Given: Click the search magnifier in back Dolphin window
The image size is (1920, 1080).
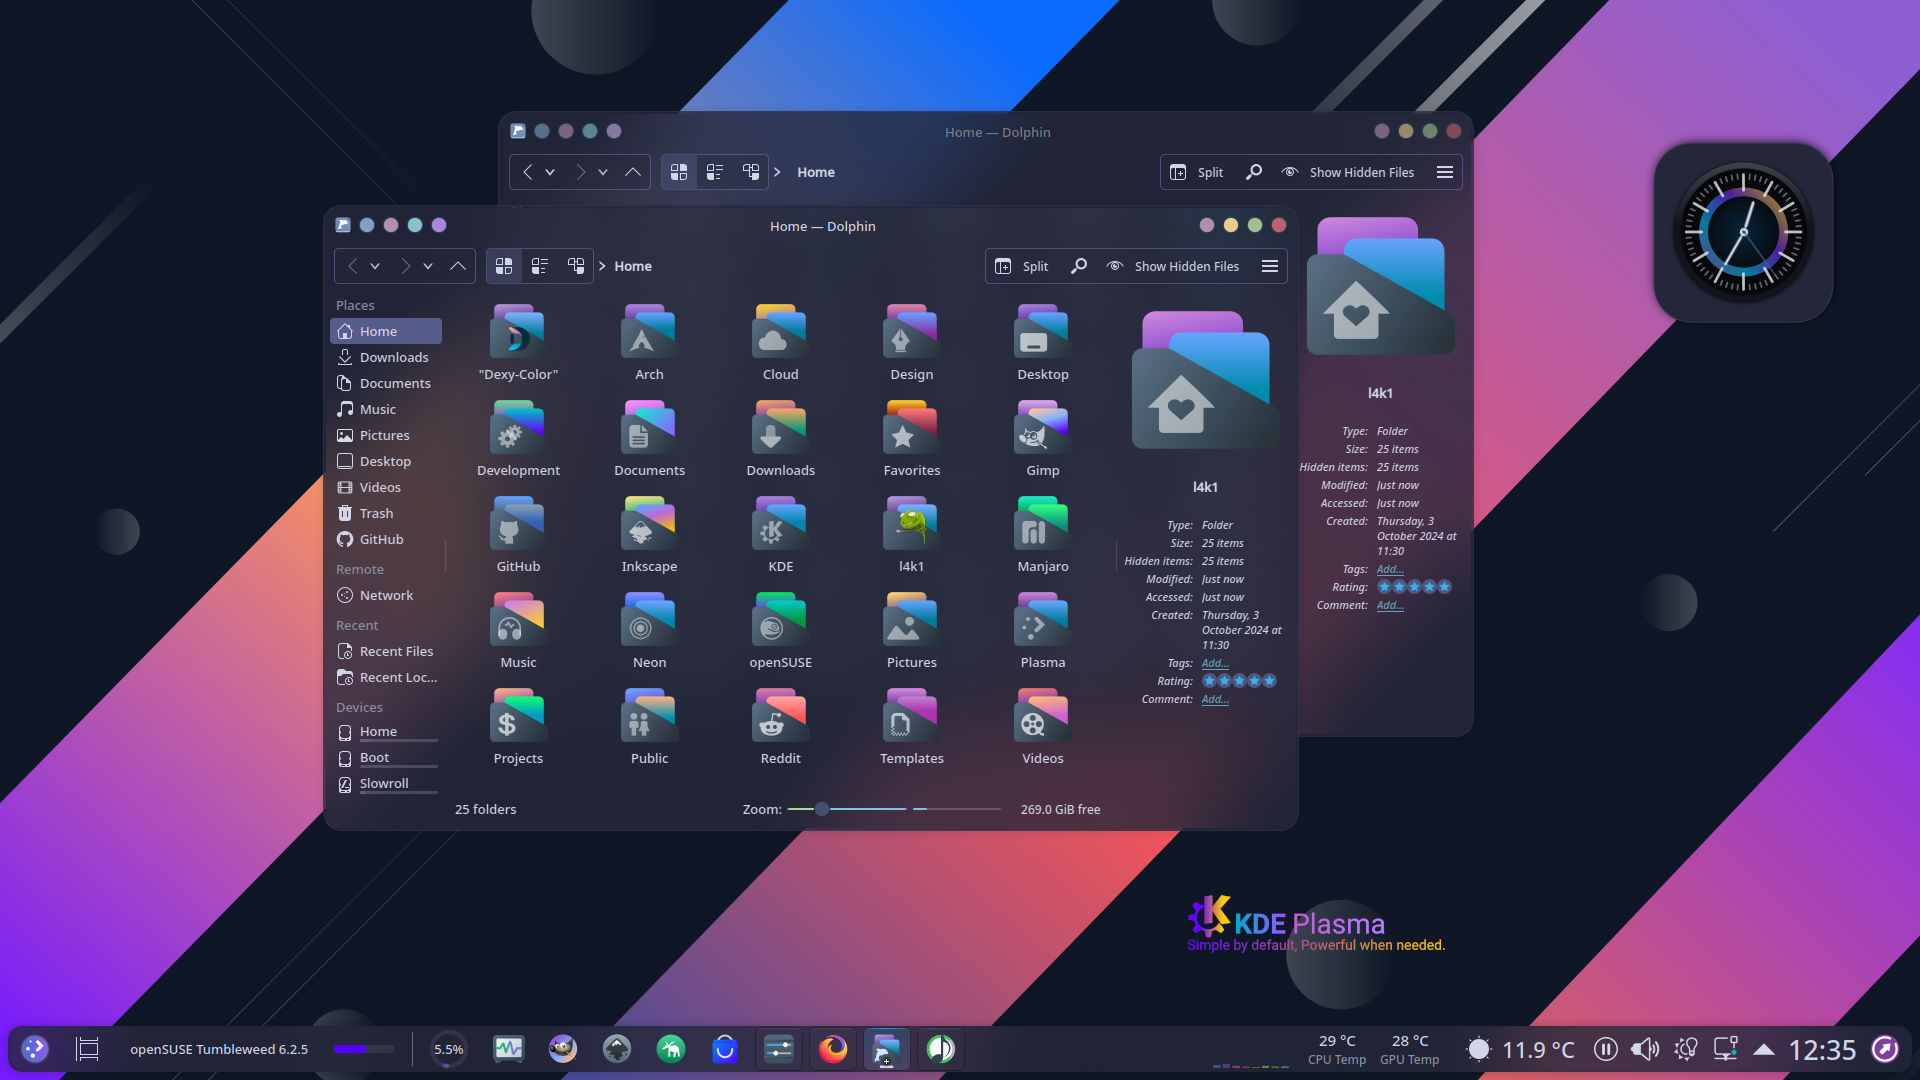Looking at the screenshot, I should (1254, 172).
